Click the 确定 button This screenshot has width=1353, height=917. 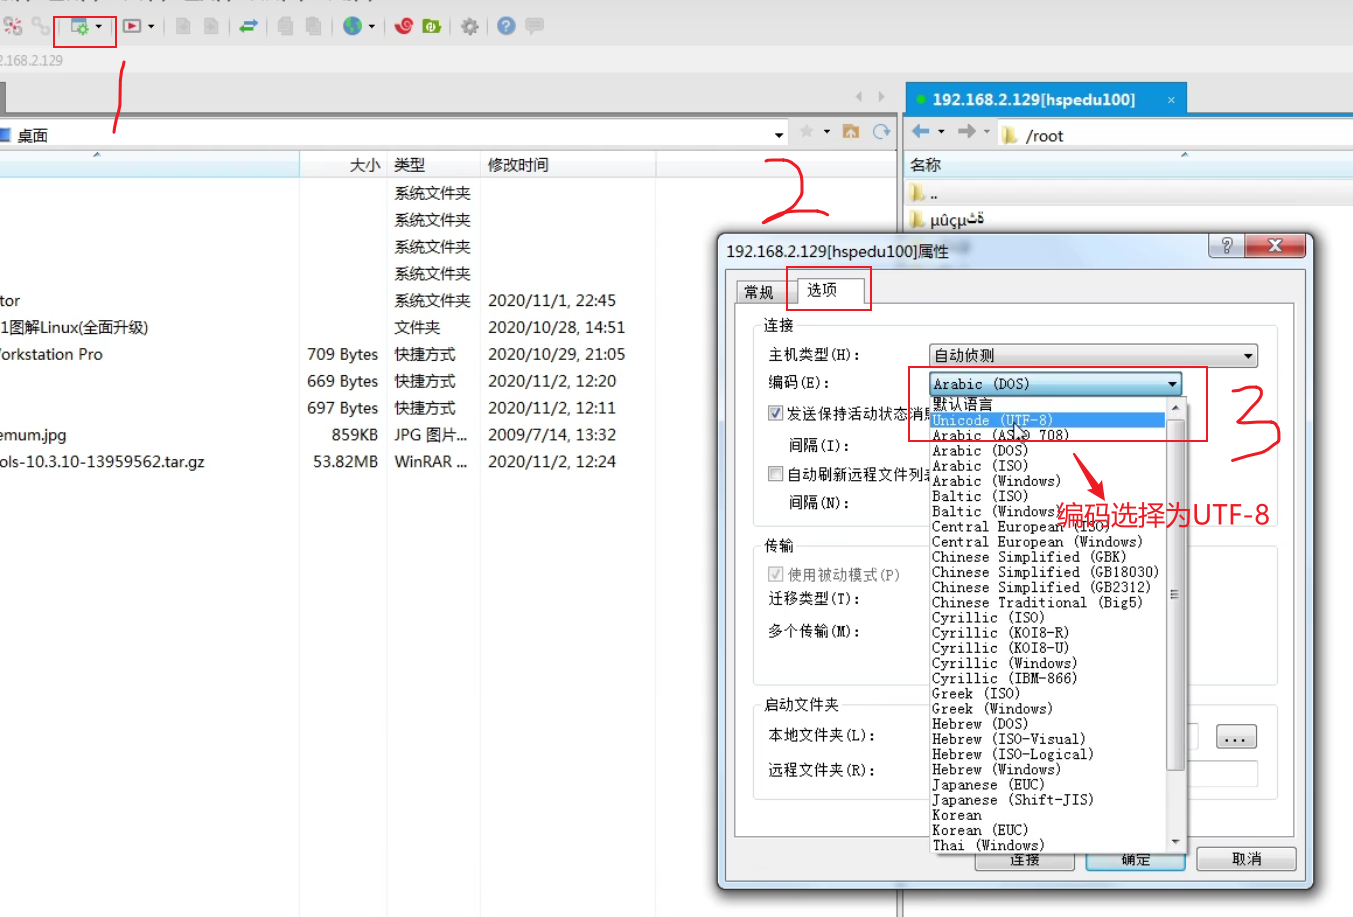click(1135, 860)
